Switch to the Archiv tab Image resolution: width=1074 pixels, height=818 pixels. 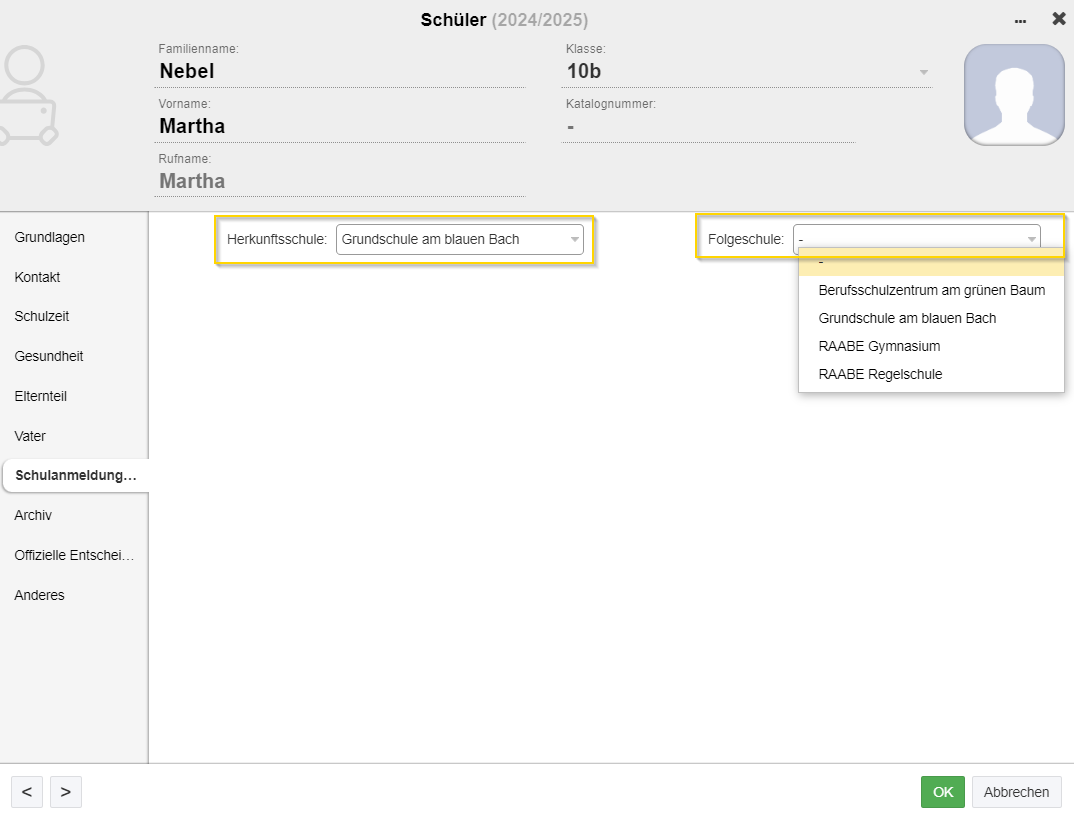[x=33, y=515]
